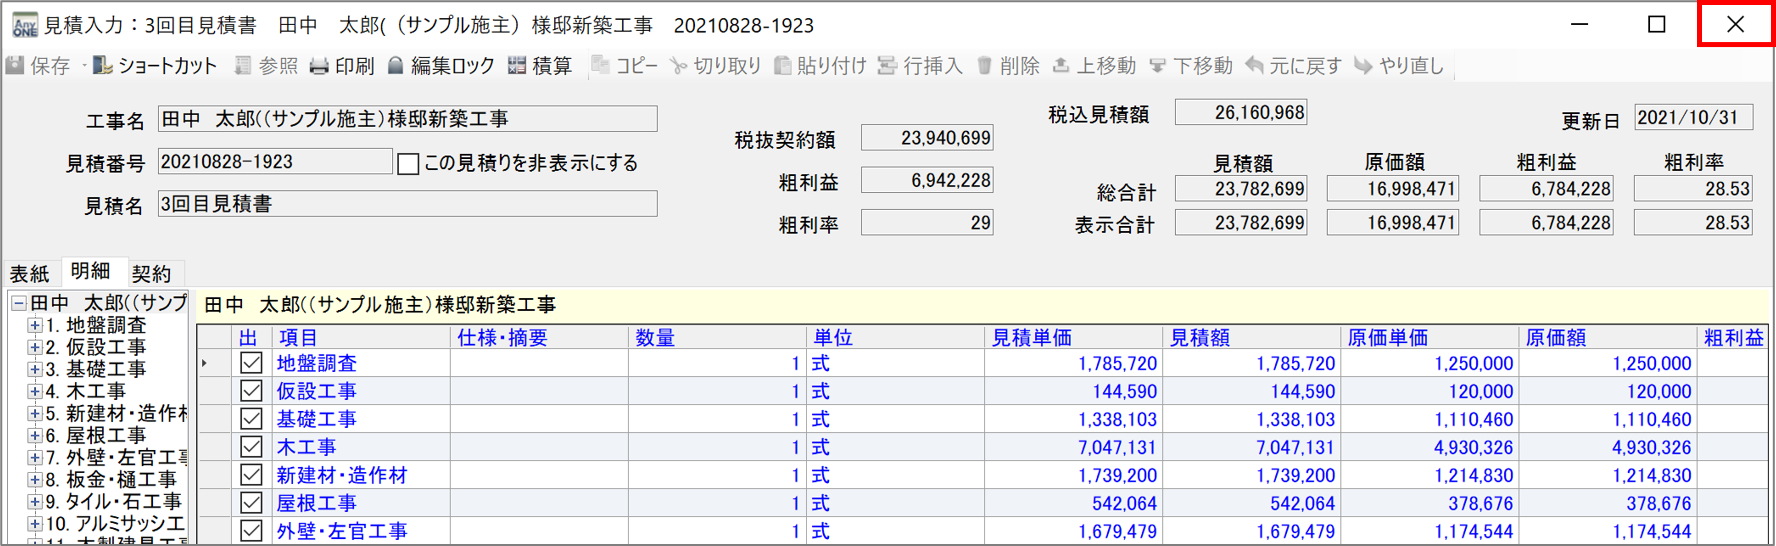Expand the '4. 木工事' tree node
This screenshot has width=1776, height=546.
tap(35, 391)
